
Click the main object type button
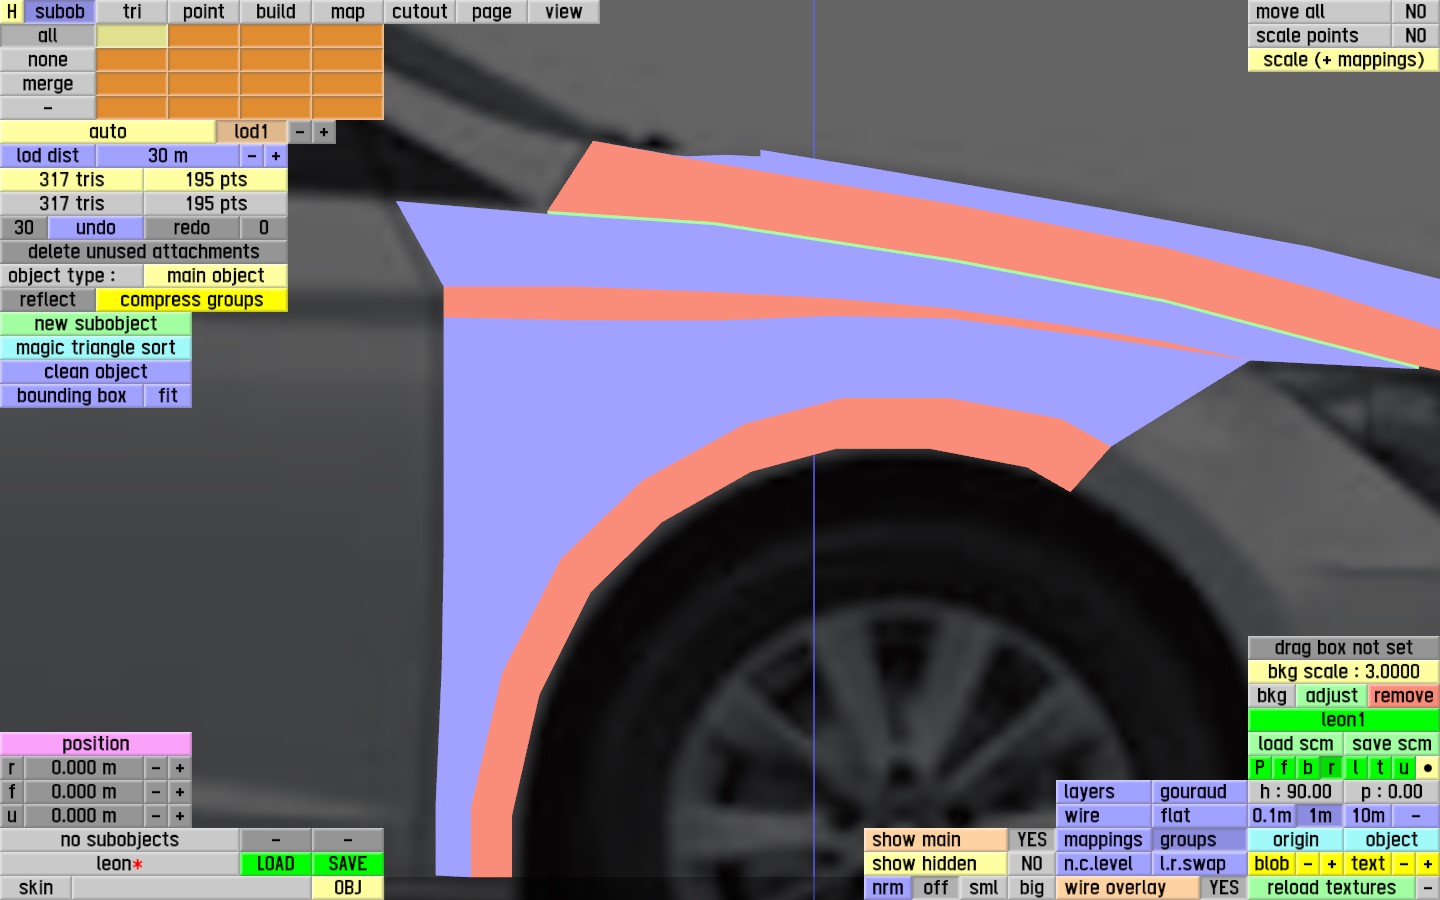[216, 276]
